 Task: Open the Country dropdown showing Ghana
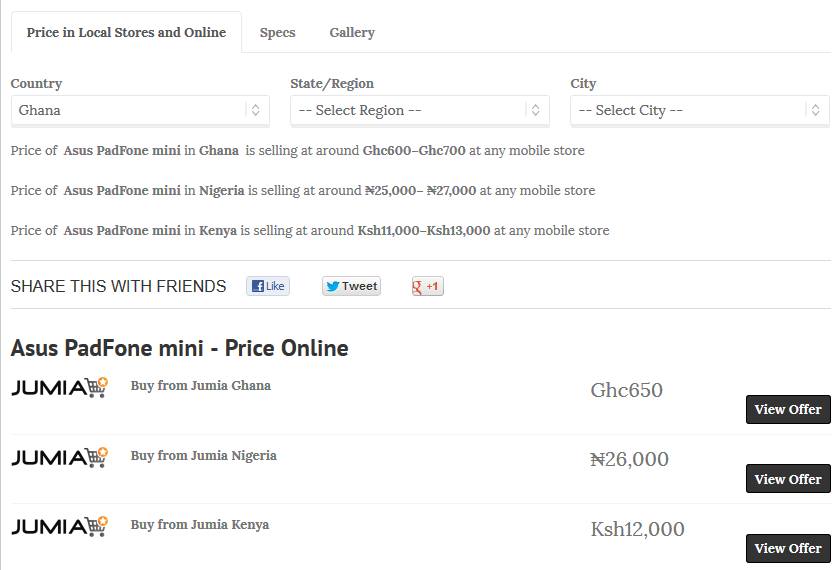pyautogui.click(x=140, y=110)
